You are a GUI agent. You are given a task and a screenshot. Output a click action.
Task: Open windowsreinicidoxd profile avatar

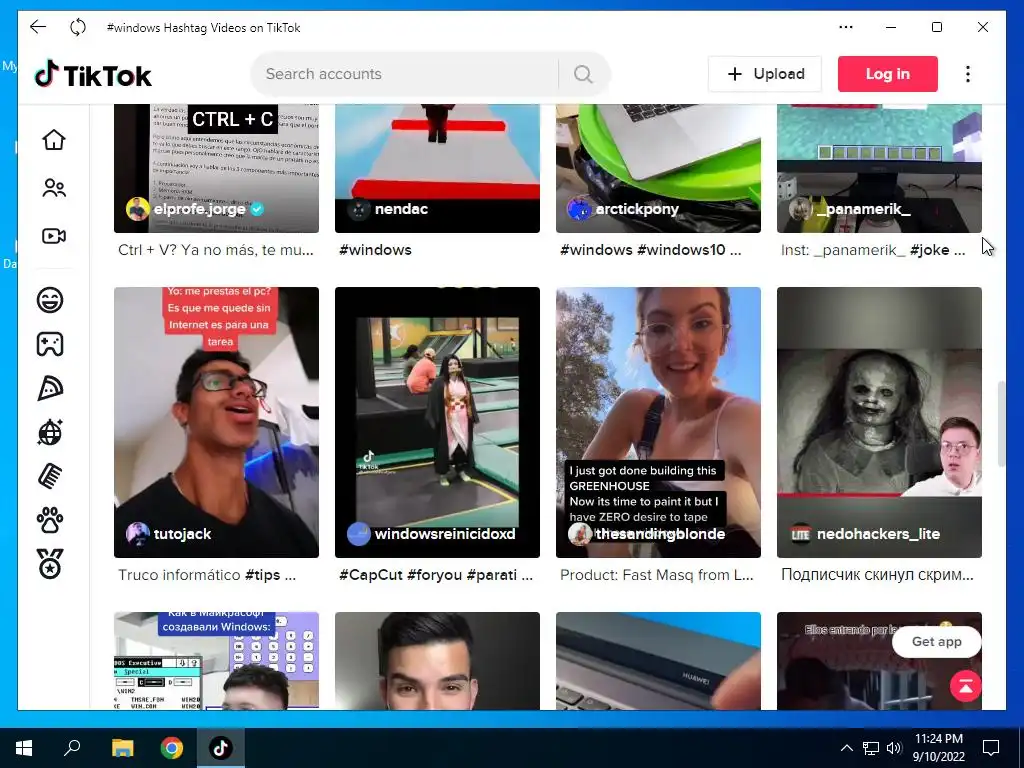coord(359,534)
